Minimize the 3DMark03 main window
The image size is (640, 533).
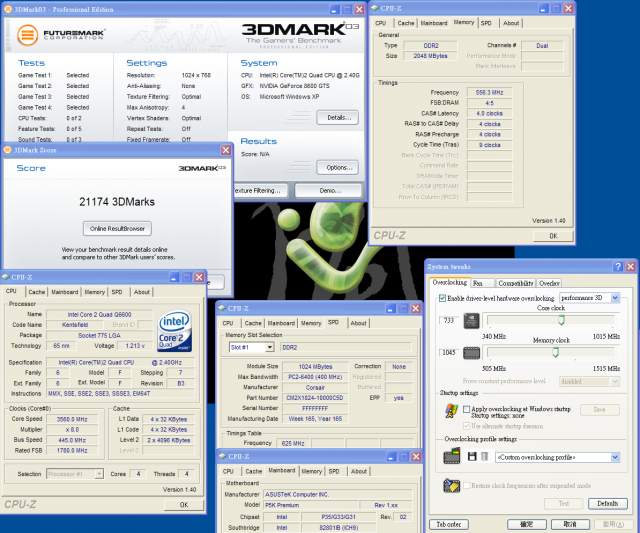point(335,9)
